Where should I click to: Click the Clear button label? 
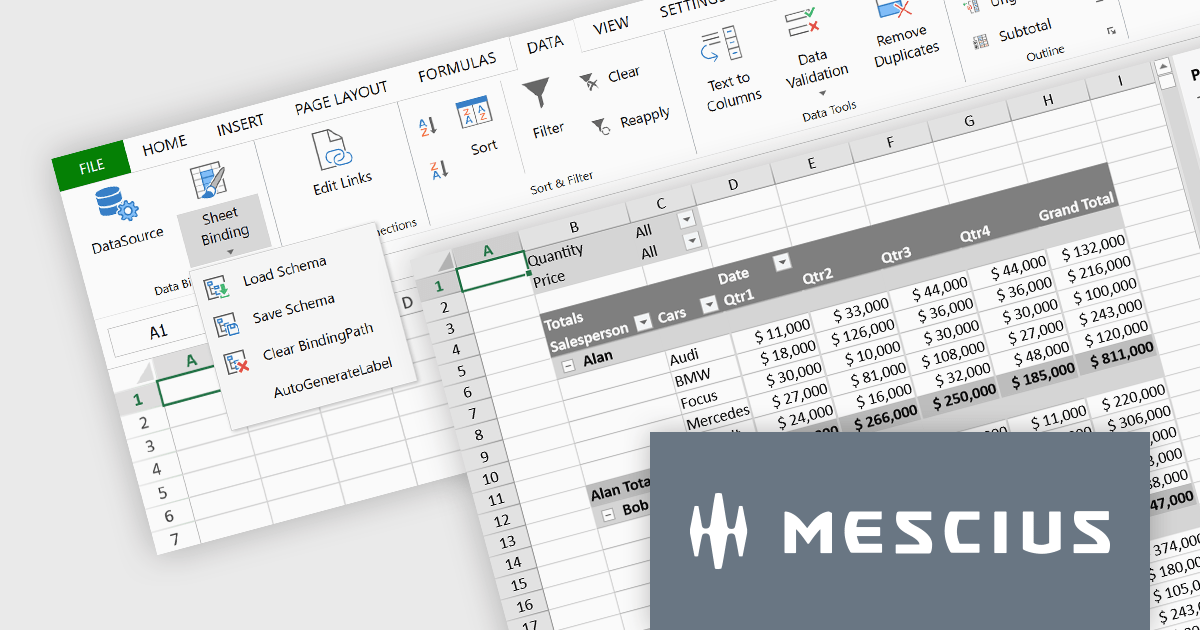click(624, 73)
